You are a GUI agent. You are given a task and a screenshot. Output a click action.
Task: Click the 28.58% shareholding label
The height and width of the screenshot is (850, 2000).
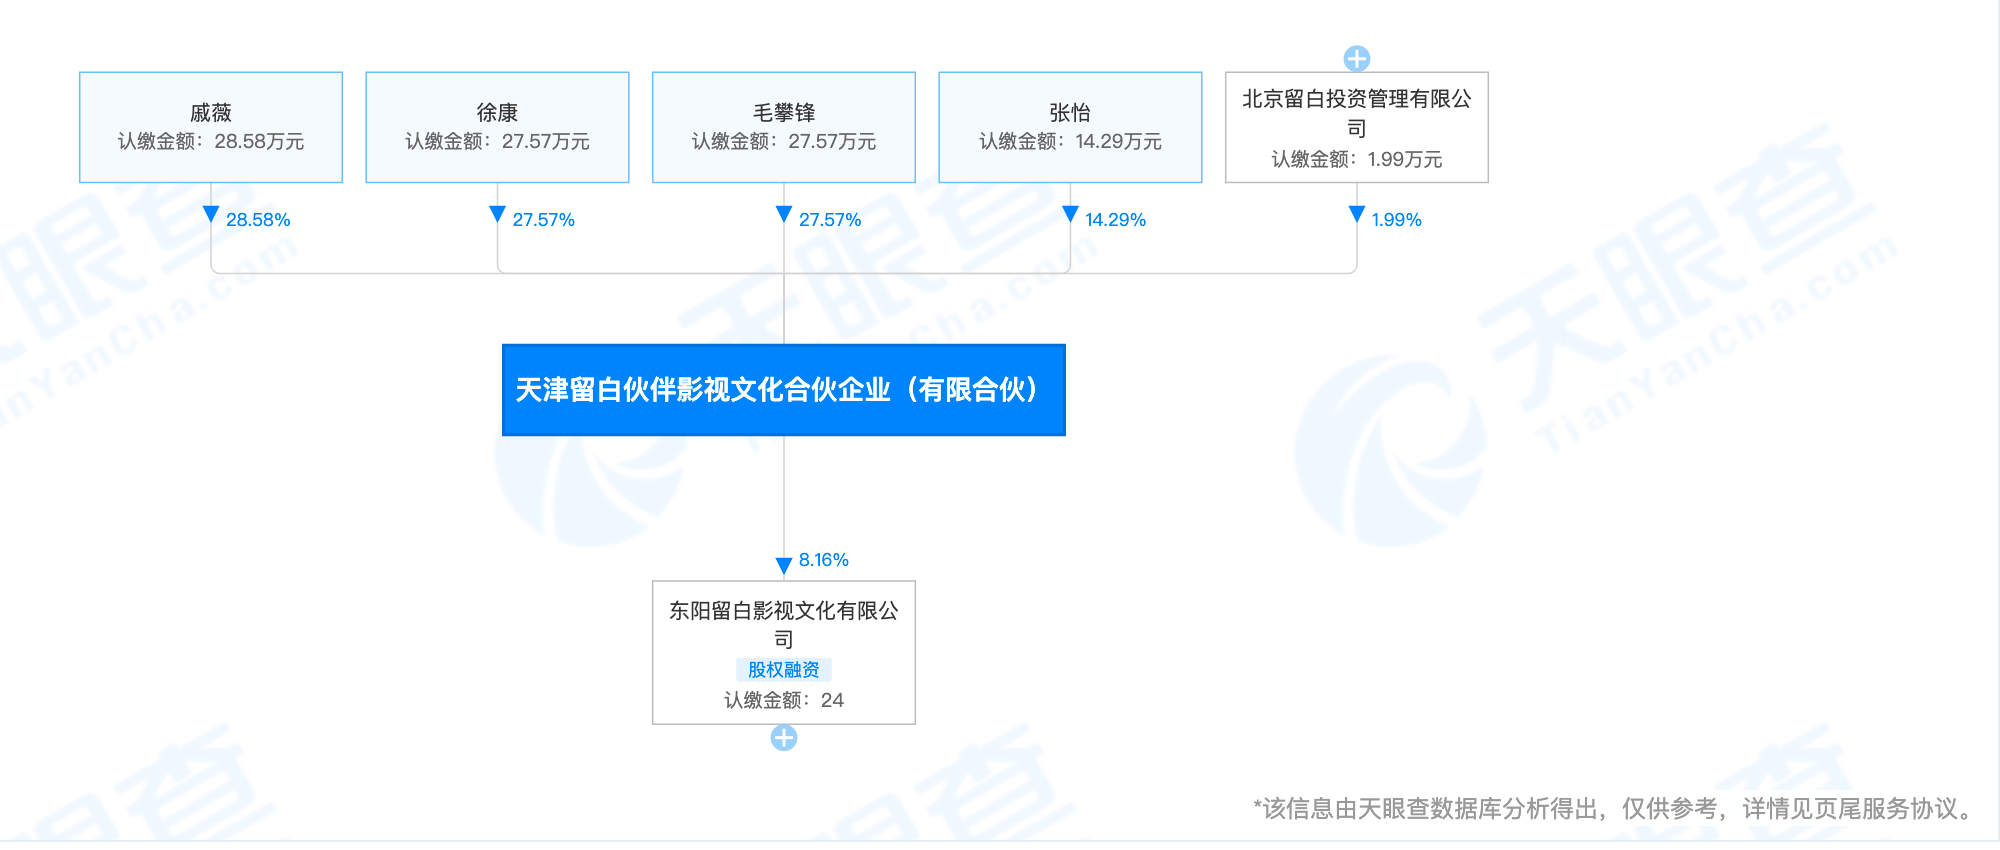coord(258,220)
